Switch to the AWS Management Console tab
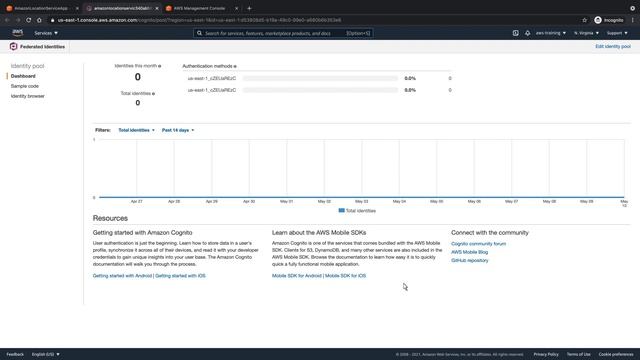Screen dimensions: 640x360 click(199, 8)
